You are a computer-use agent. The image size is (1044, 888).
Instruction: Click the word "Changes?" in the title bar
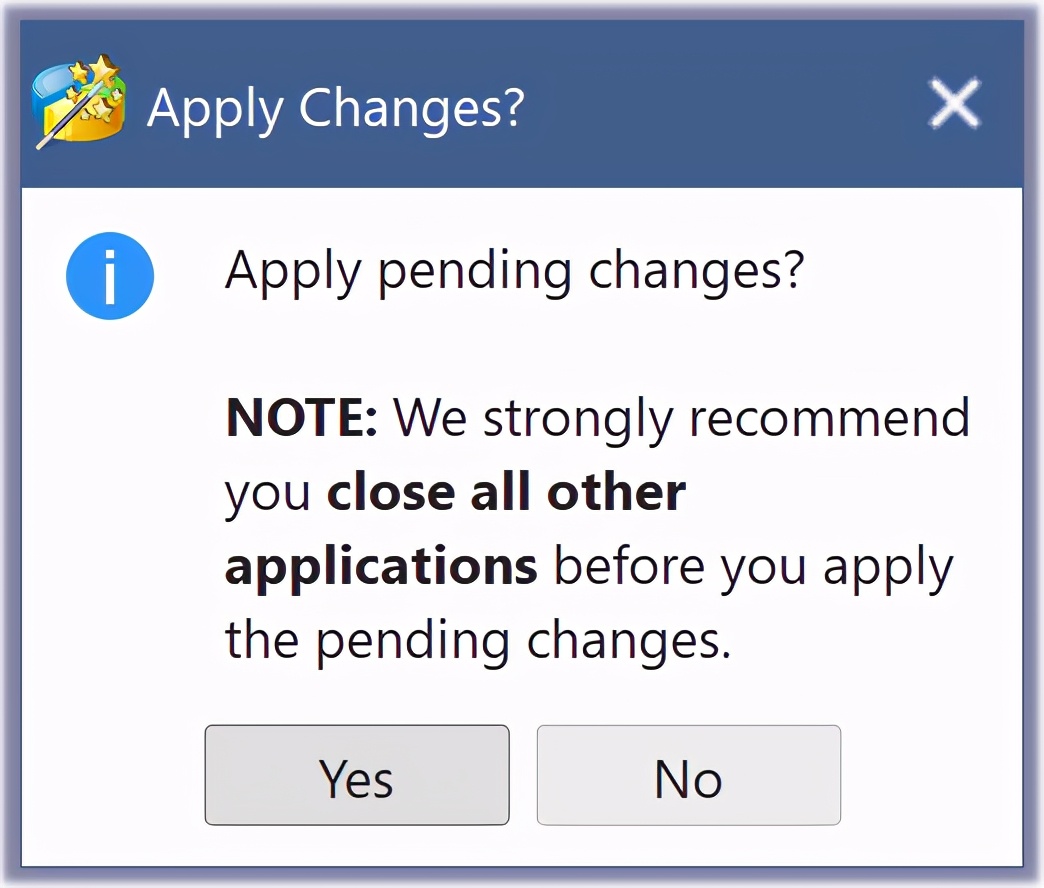(x=411, y=107)
